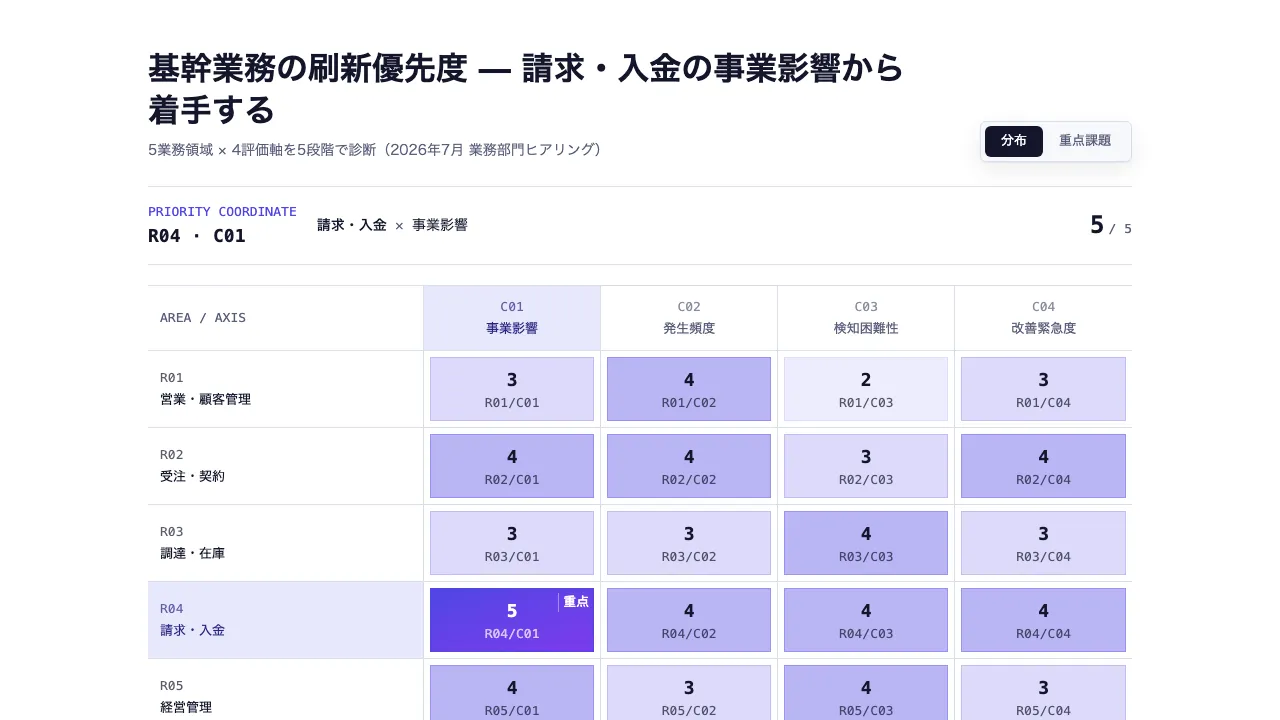The image size is (1280, 720).
Task: Click the 請求・入金 × 事業影響 description
Action: coord(392,225)
